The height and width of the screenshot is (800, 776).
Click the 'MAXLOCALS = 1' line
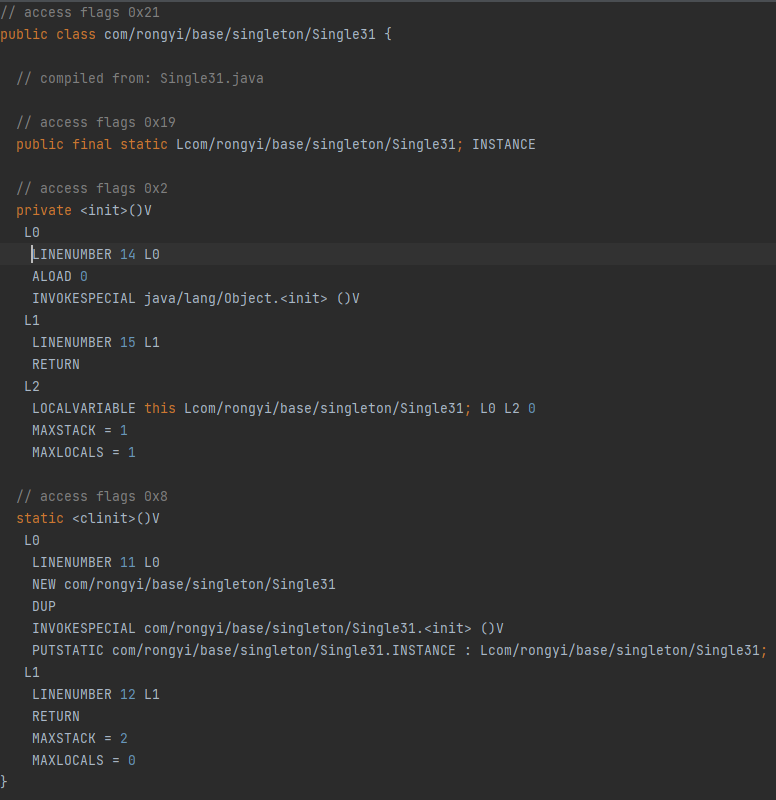coord(84,452)
